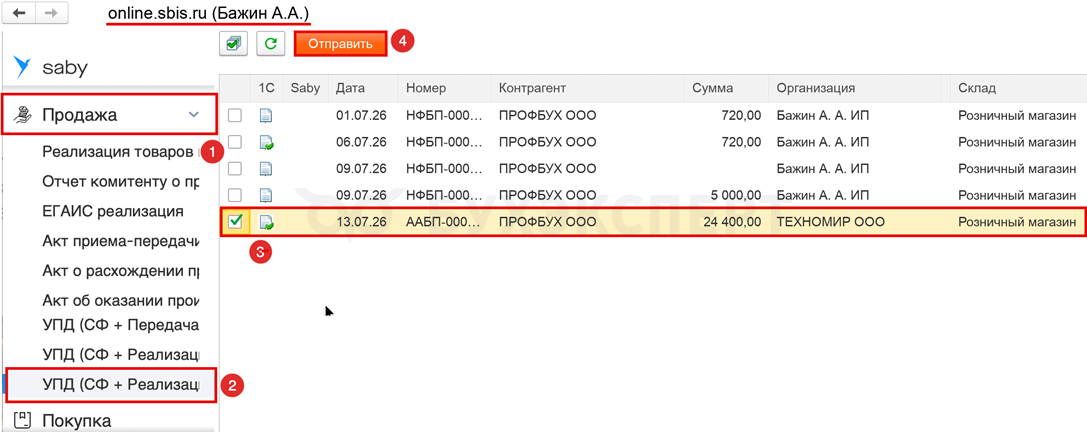This screenshot has height=432, width=1087.
Task: Click the document icon in the 5 000,00 row
Action: (266, 196)
